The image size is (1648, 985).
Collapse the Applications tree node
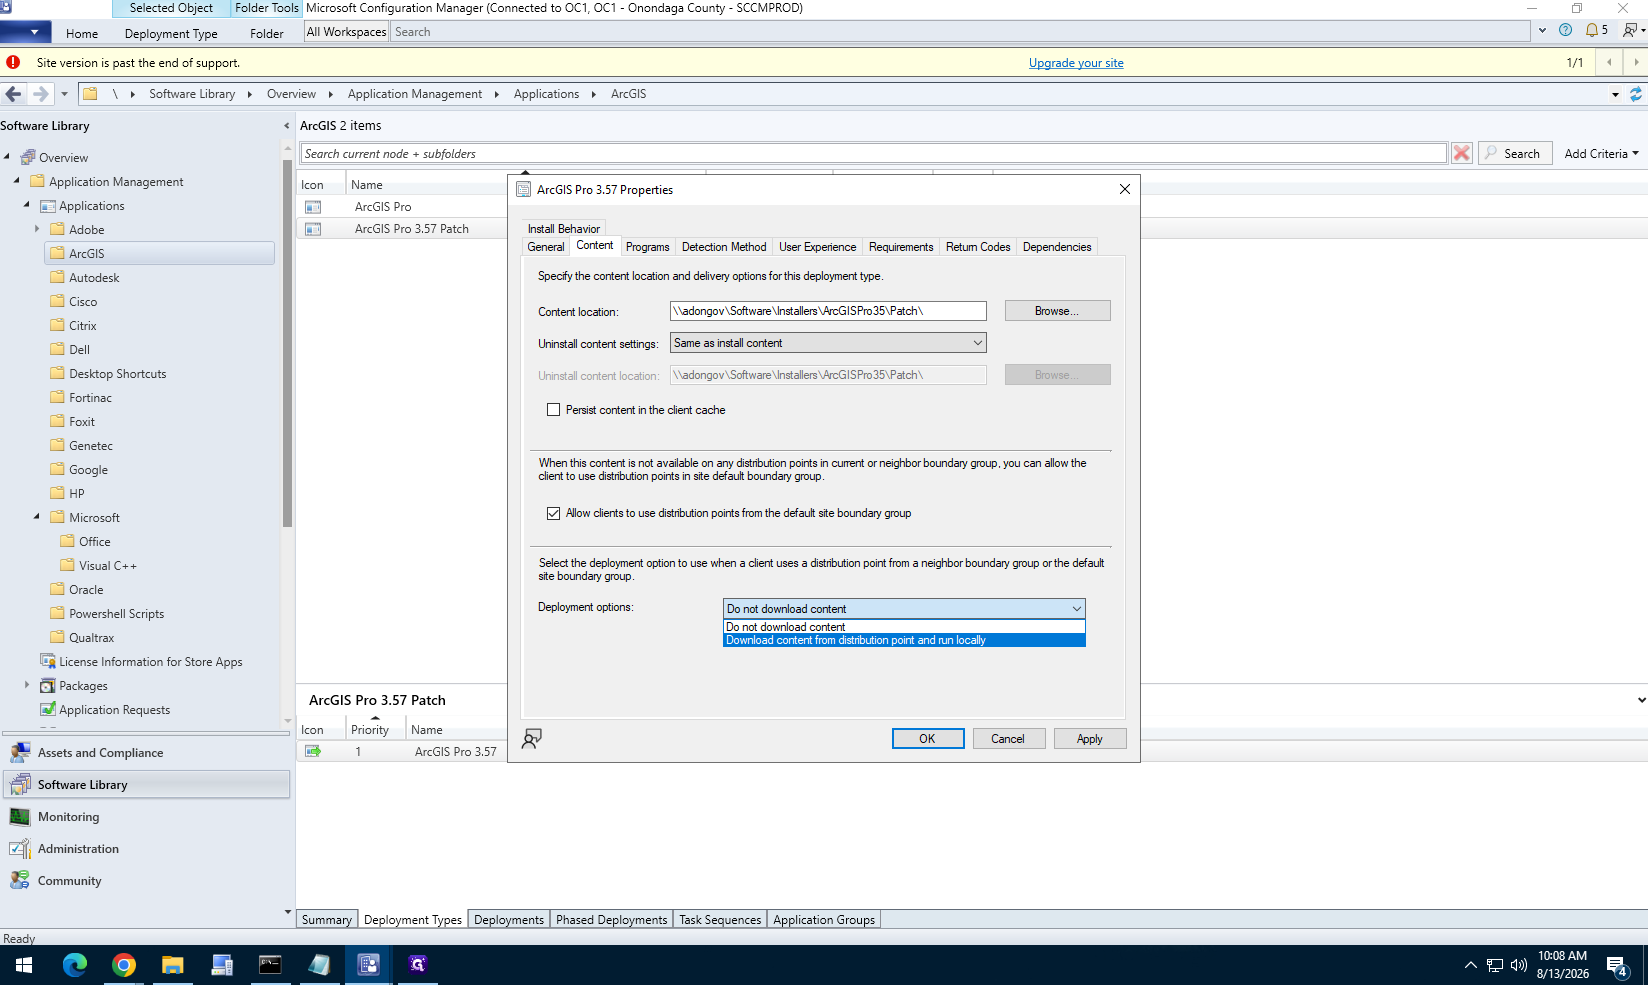coord(27,205)
